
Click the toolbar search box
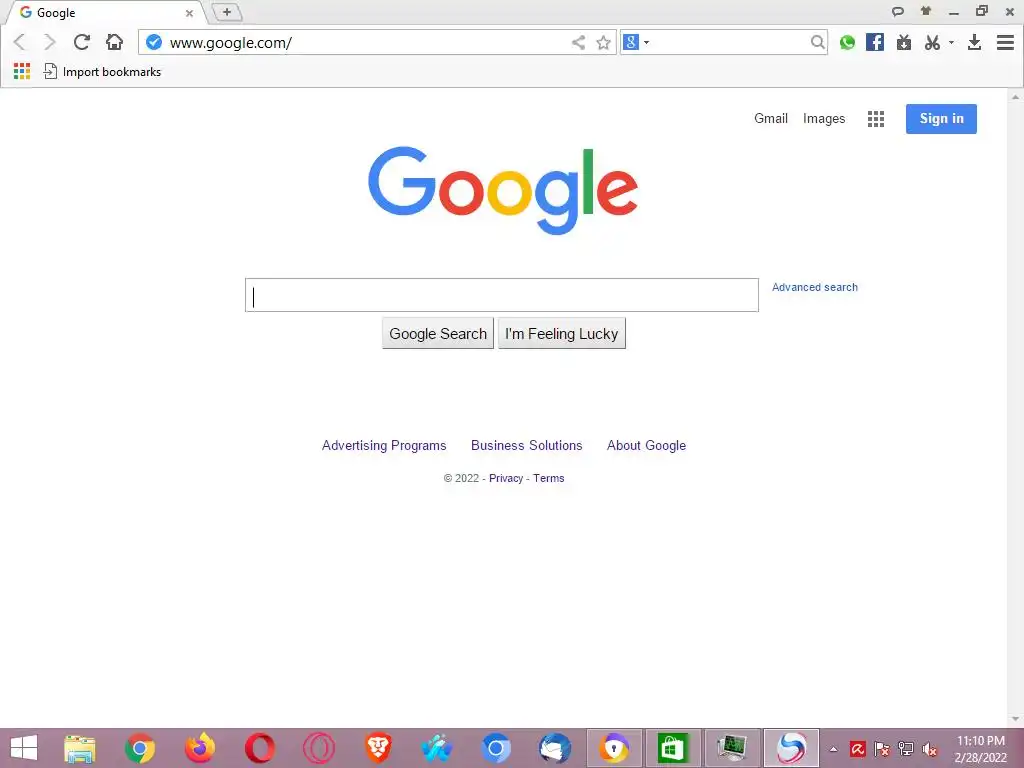coord(729,42)
